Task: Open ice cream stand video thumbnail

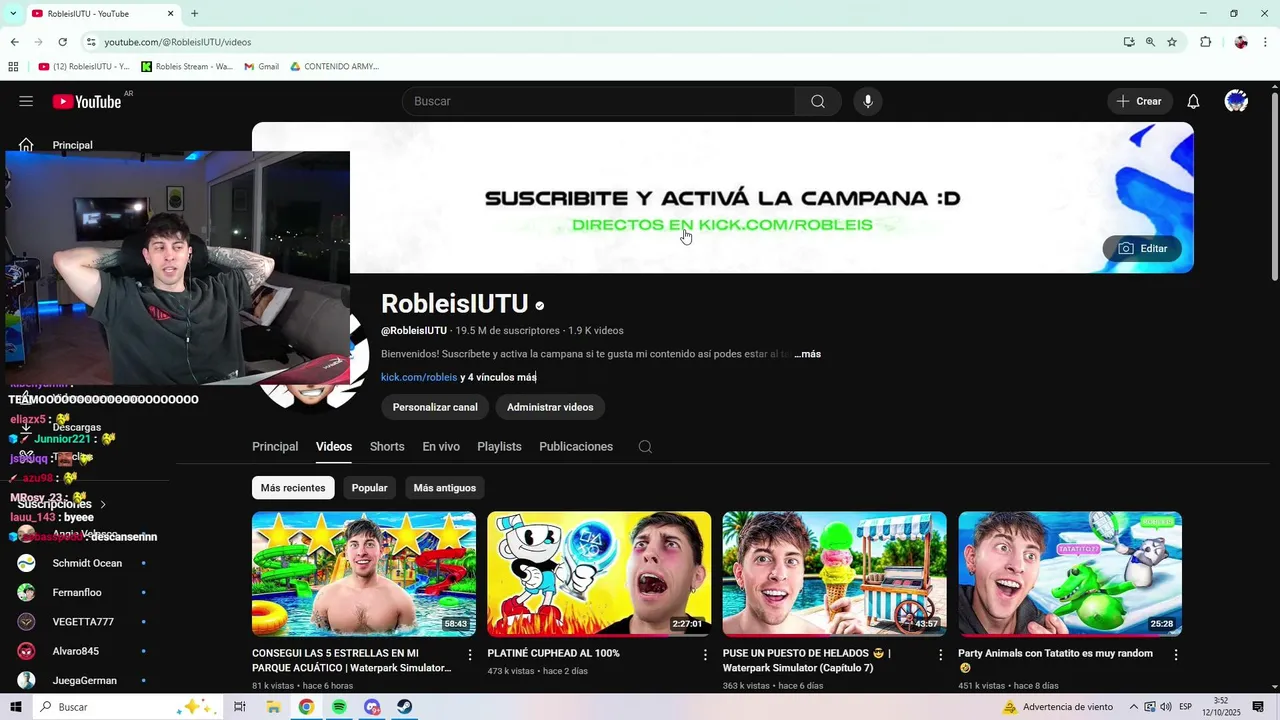Action: pyautogui.click(x=835, y=574)
